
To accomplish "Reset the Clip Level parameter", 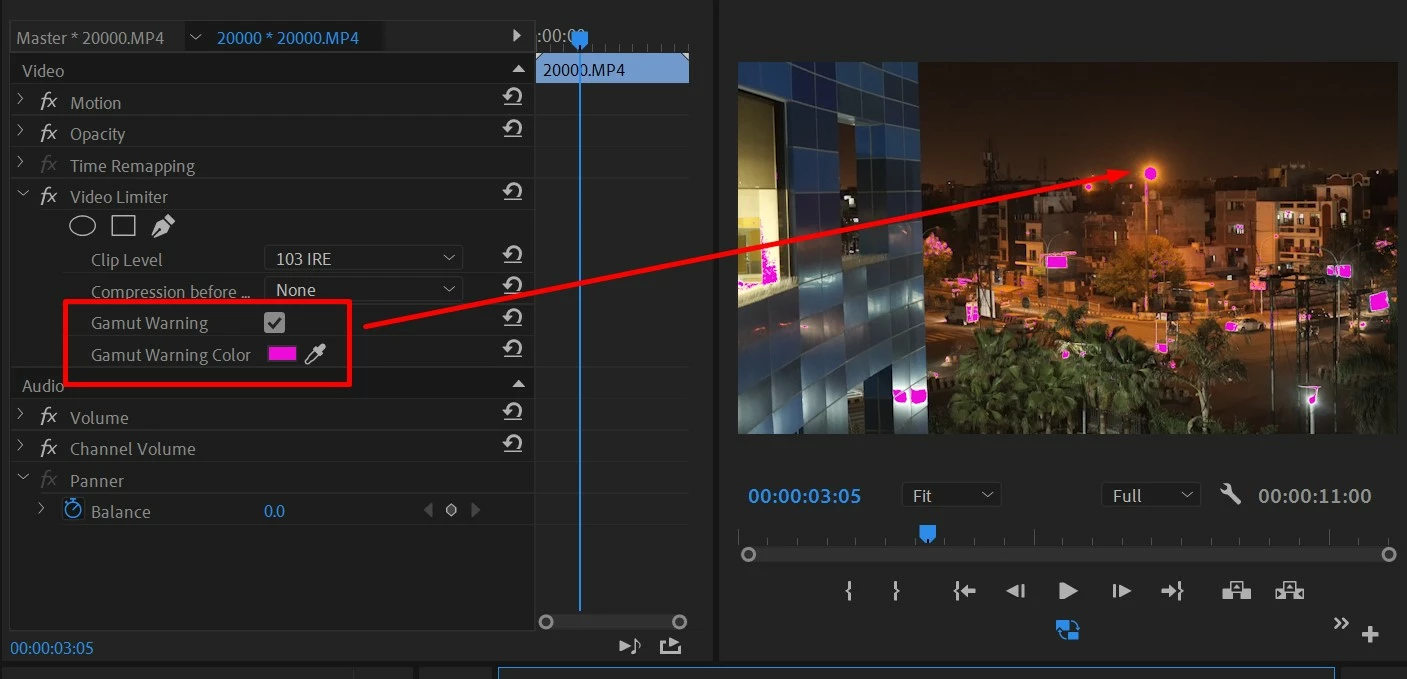I will (x=512, y=254).
